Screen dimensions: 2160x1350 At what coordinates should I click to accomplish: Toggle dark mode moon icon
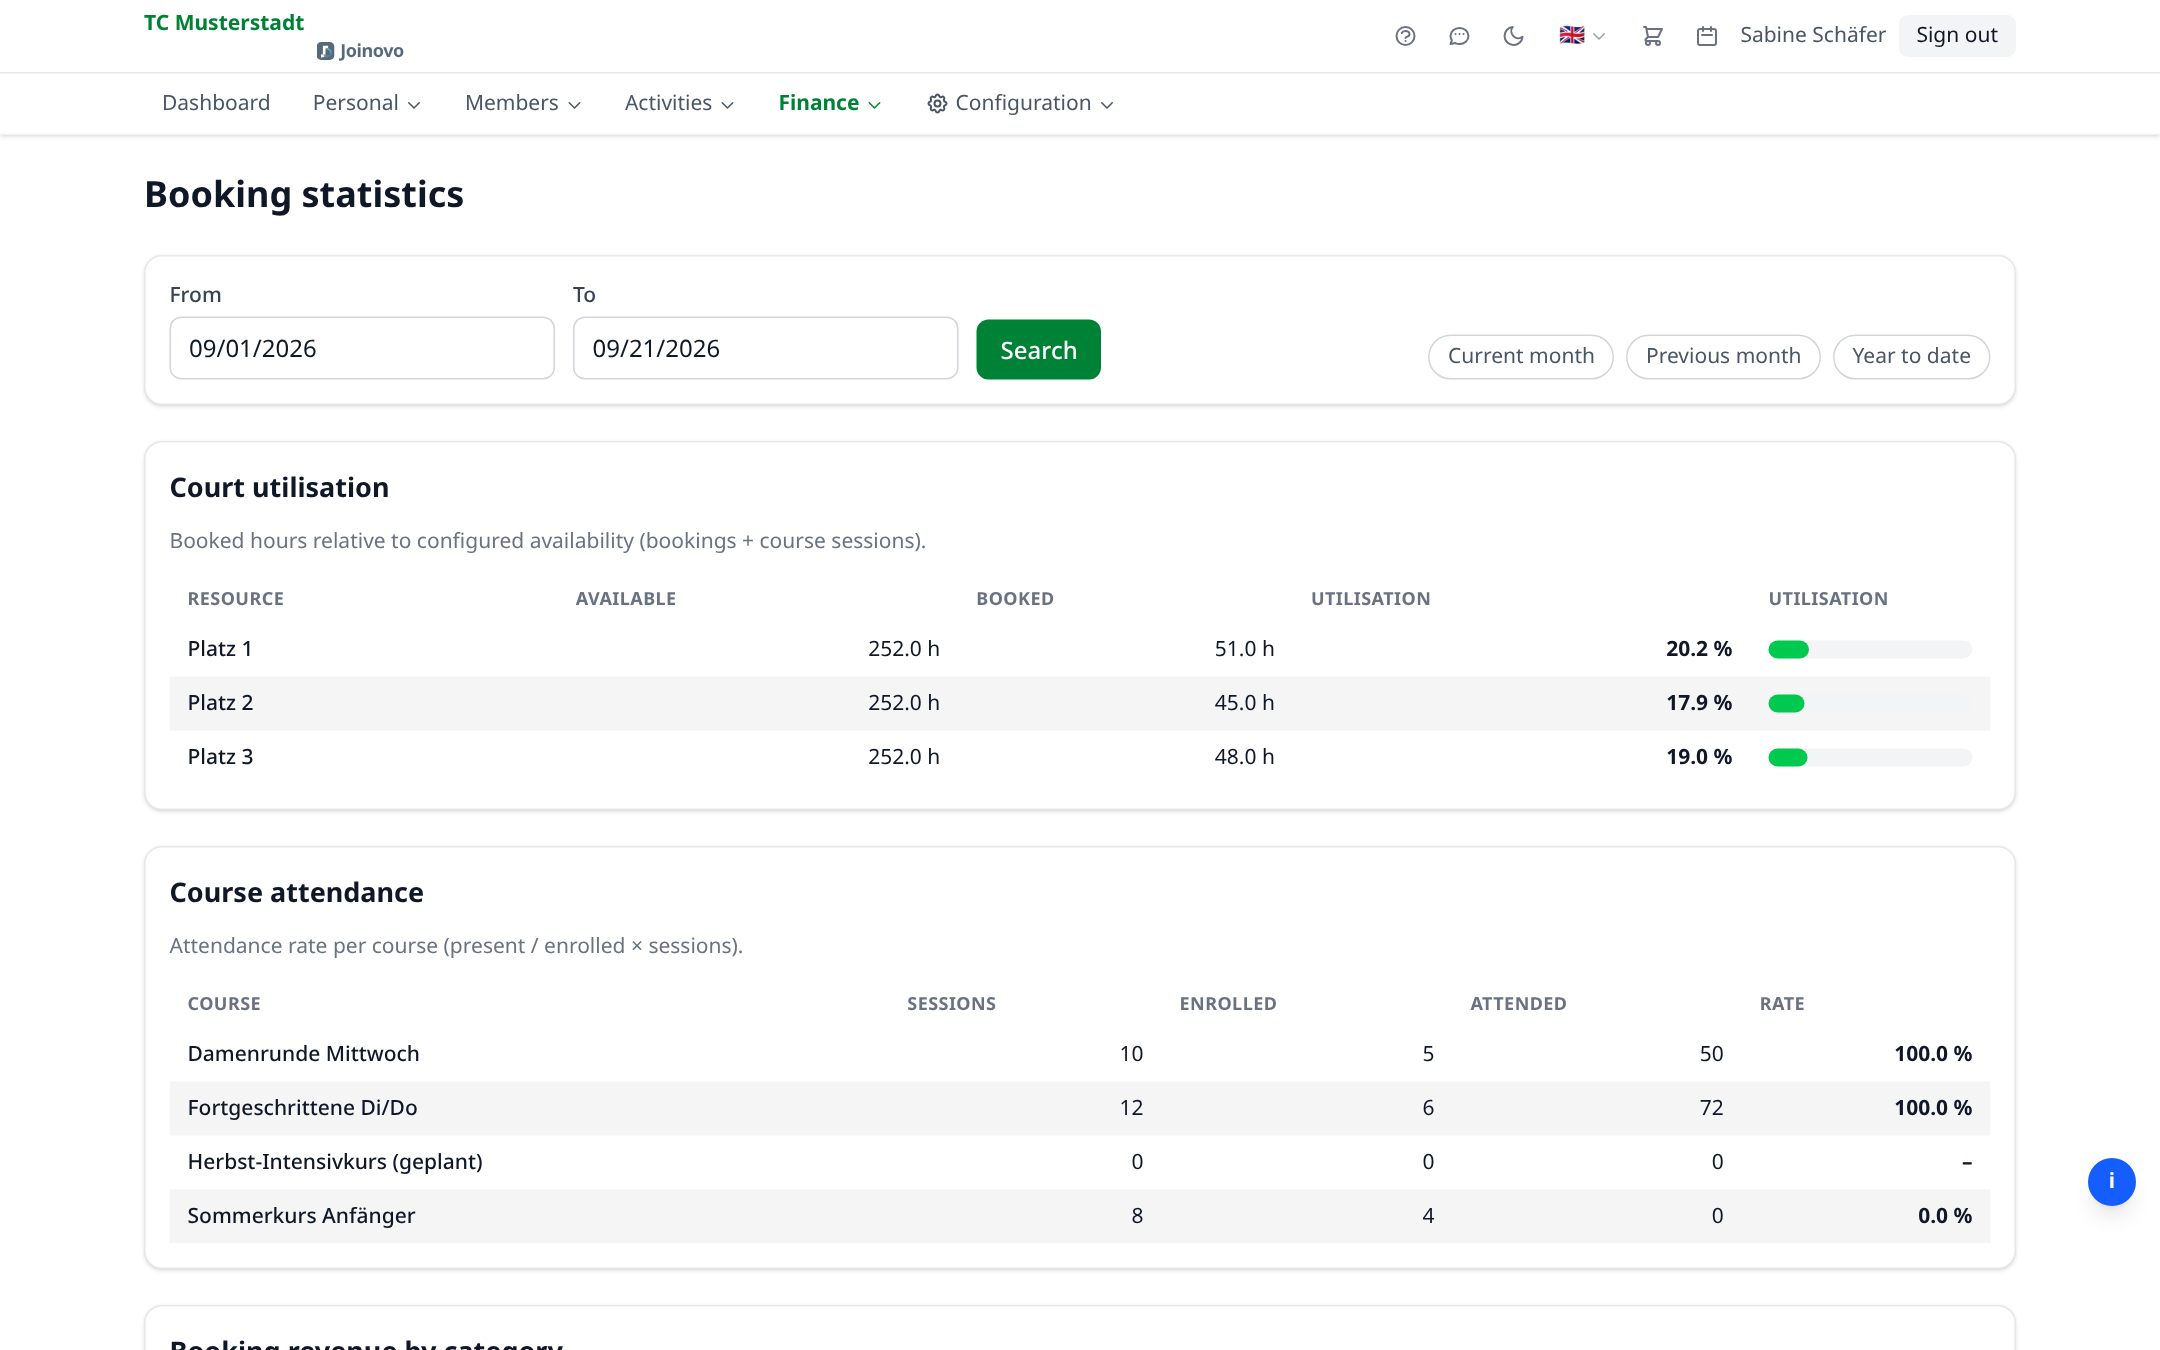[x=1513, y=36]
